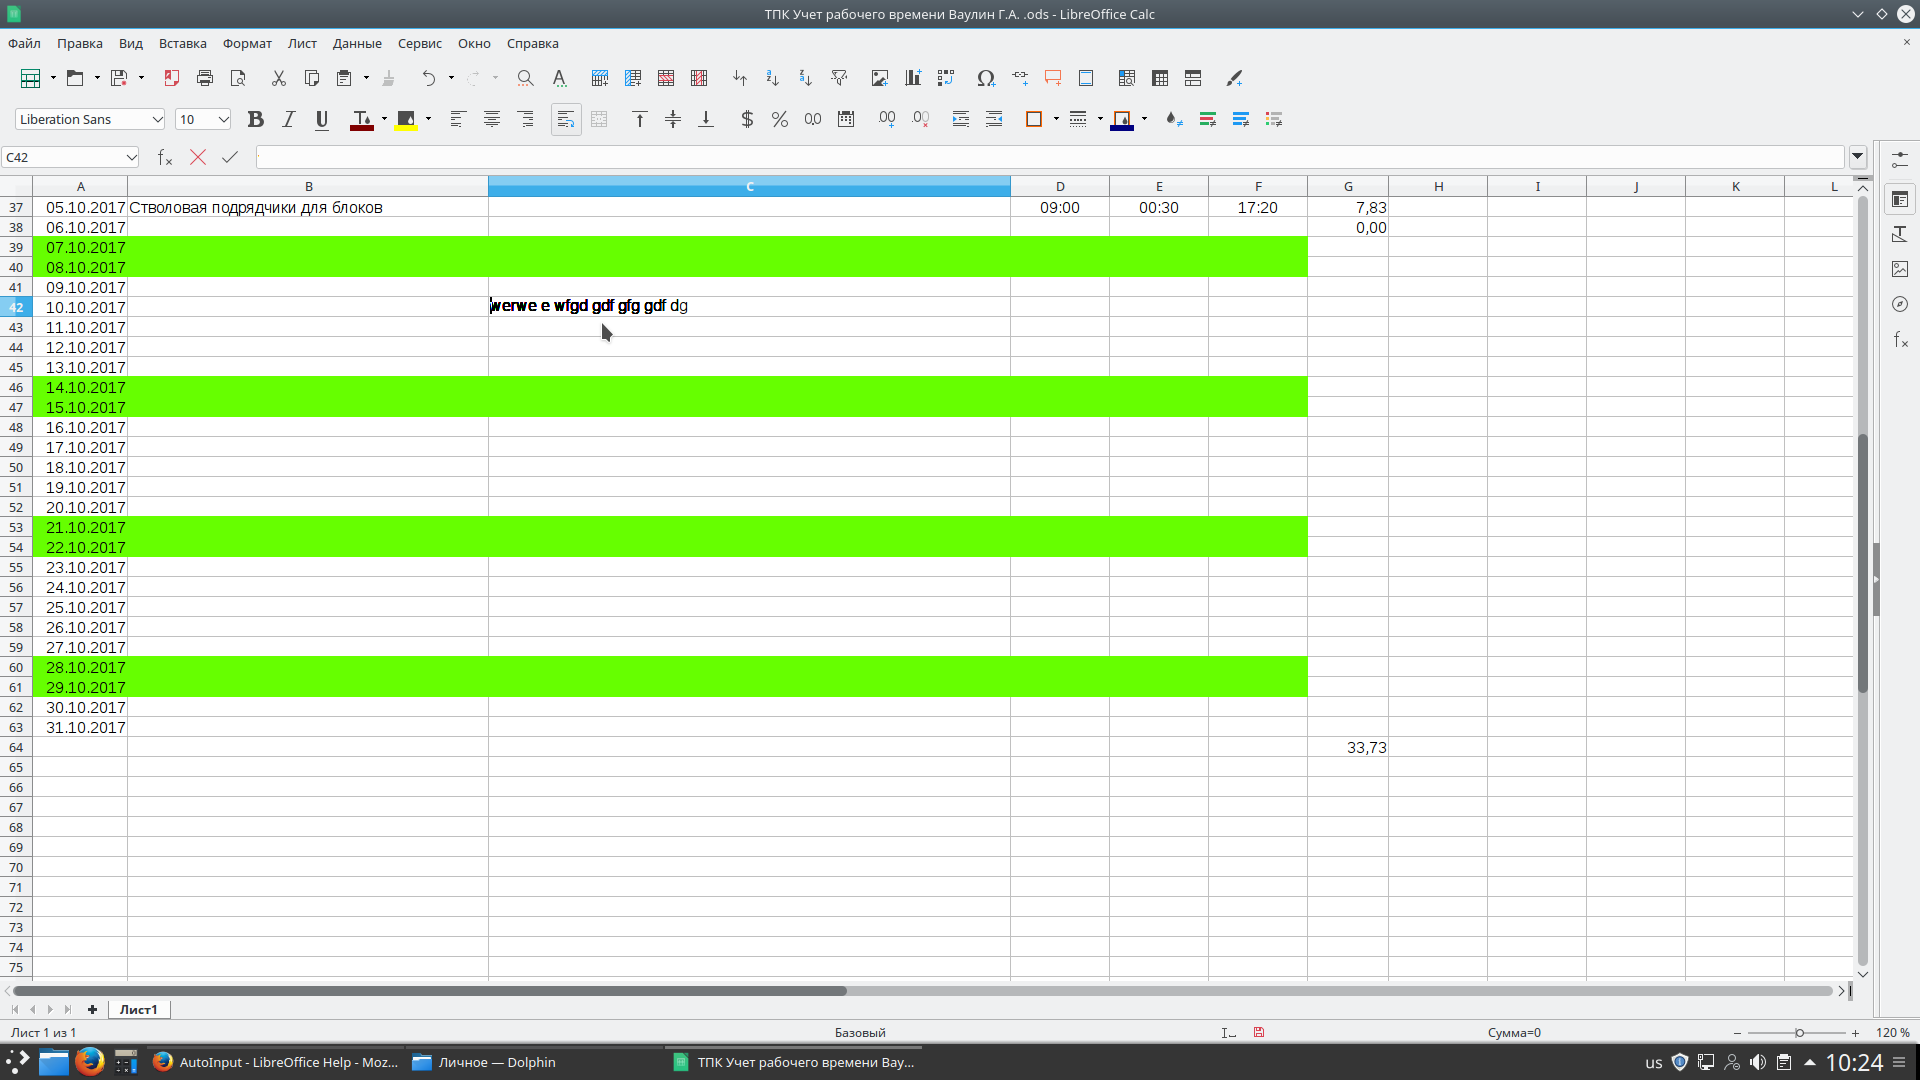Image resolution: width=1920 pixels, height=1080 pixels.
Task: Click the Function Wizard icon
Action: [x=165, y=157]
